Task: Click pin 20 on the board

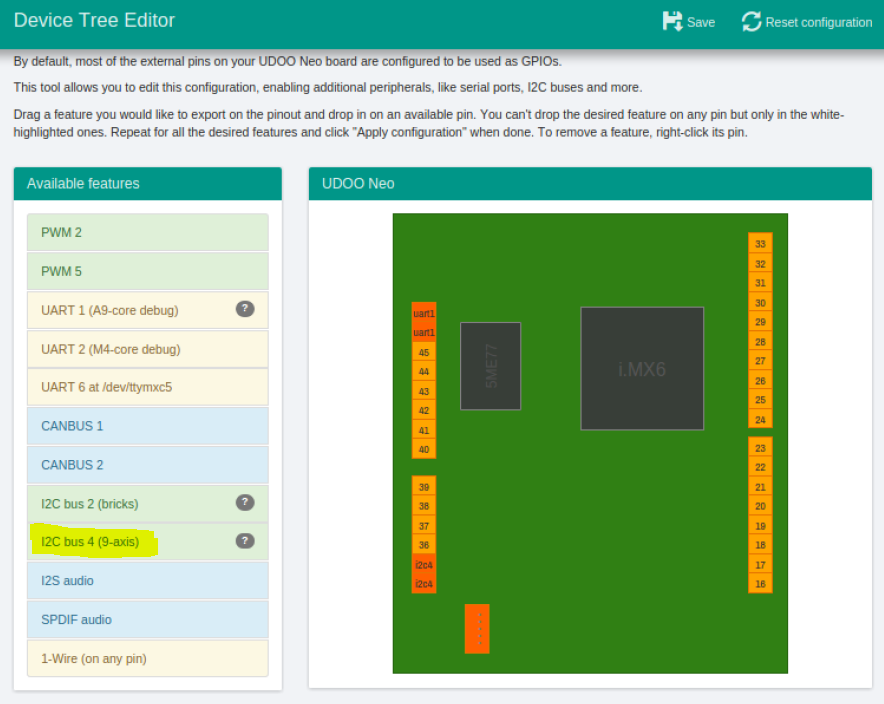Action: point(761,506)
